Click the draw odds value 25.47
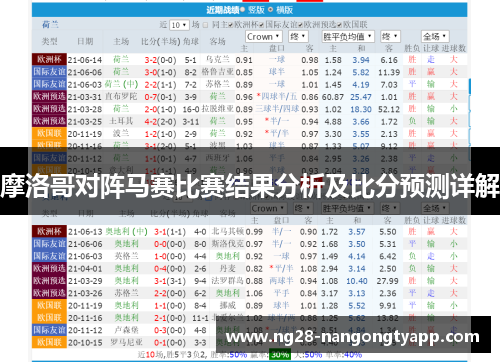Screen dimensions: 500x362 (x=361, y=97)
